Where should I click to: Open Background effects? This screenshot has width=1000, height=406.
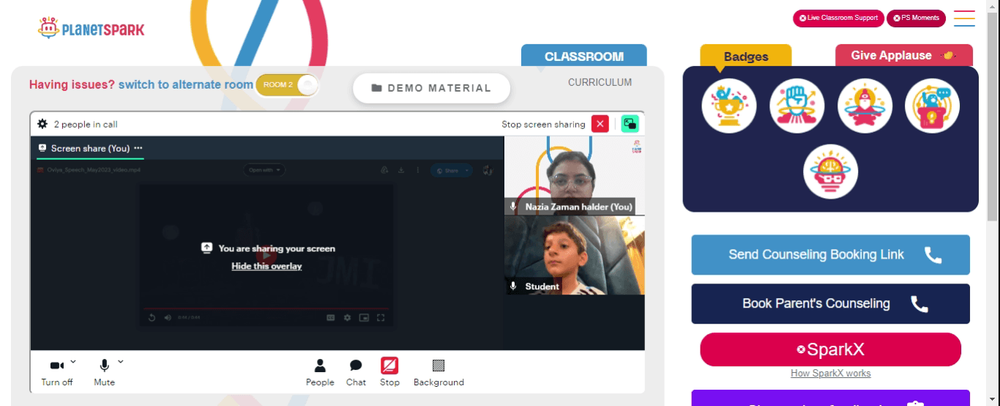tap(438, 372)
